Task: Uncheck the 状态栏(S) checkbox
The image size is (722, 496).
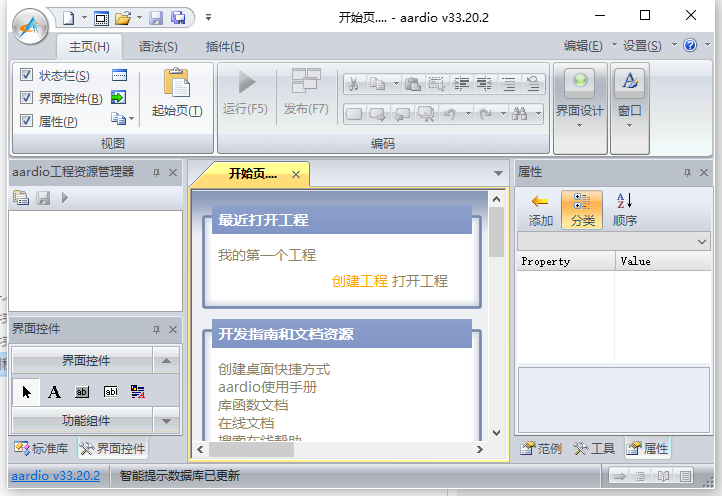Action: pyautogui.click(x=26, y=75)
